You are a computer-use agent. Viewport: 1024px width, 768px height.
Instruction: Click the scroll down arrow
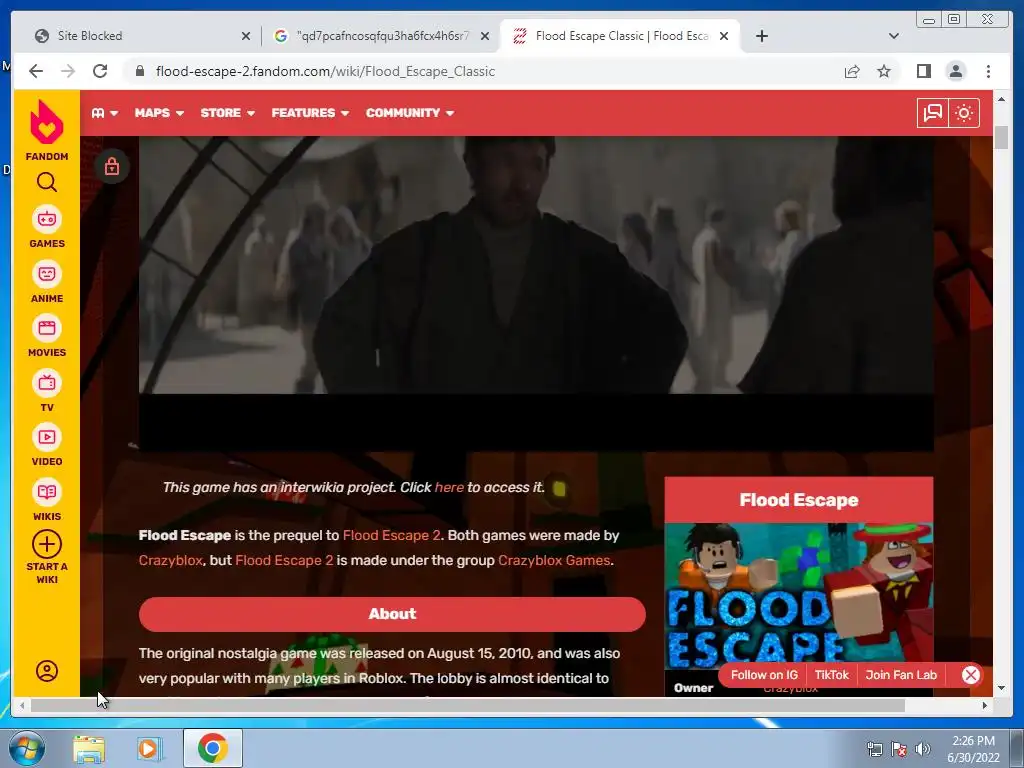[1001, 688]
